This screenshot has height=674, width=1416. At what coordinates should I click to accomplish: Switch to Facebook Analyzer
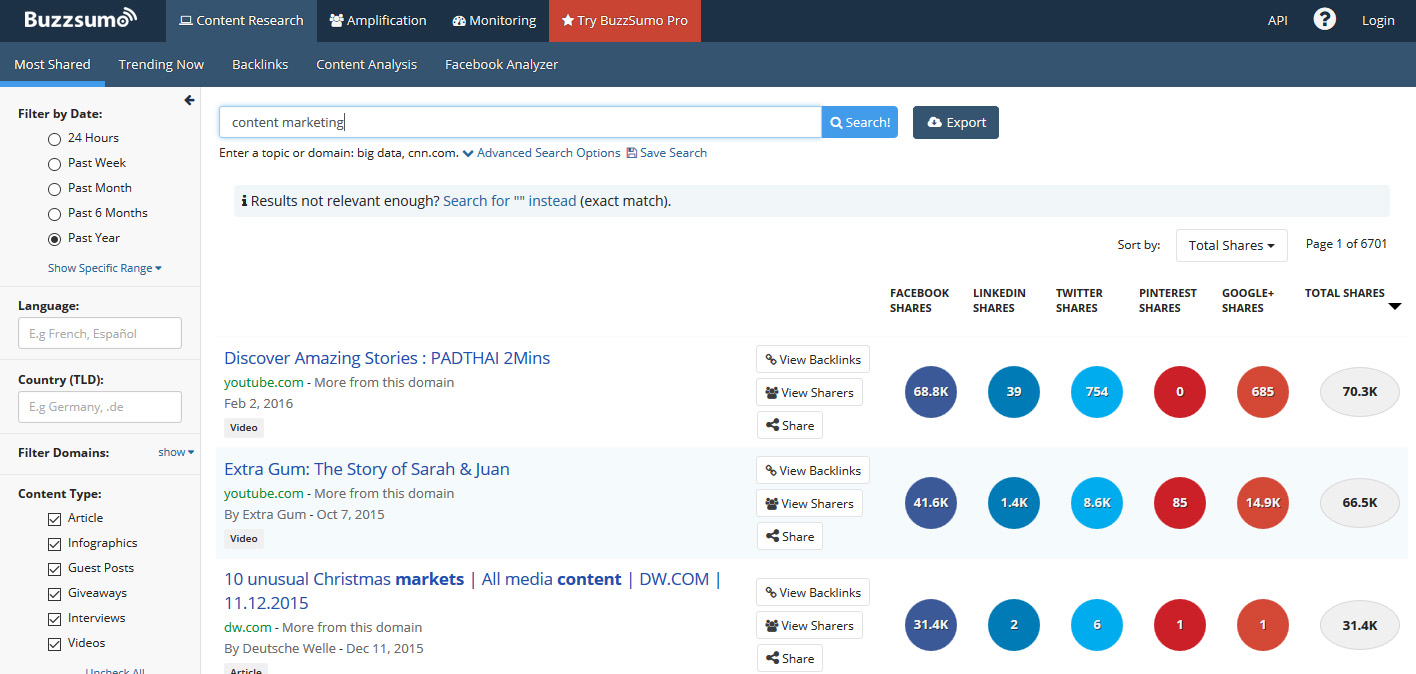[x=501, y=64]
